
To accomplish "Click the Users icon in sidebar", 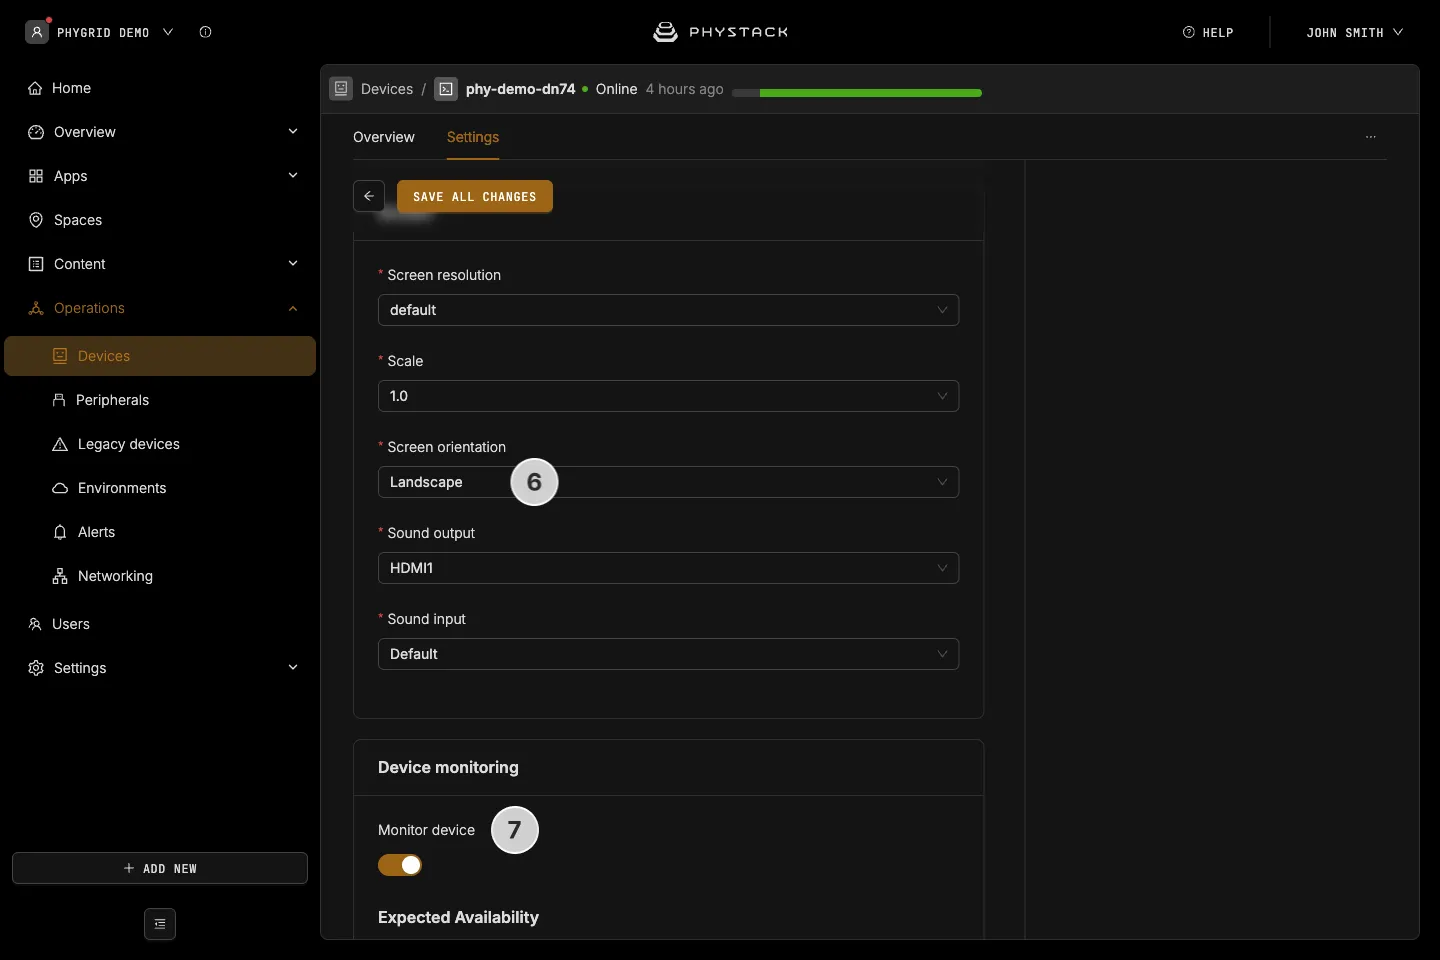I will click(x=35, y=624).
